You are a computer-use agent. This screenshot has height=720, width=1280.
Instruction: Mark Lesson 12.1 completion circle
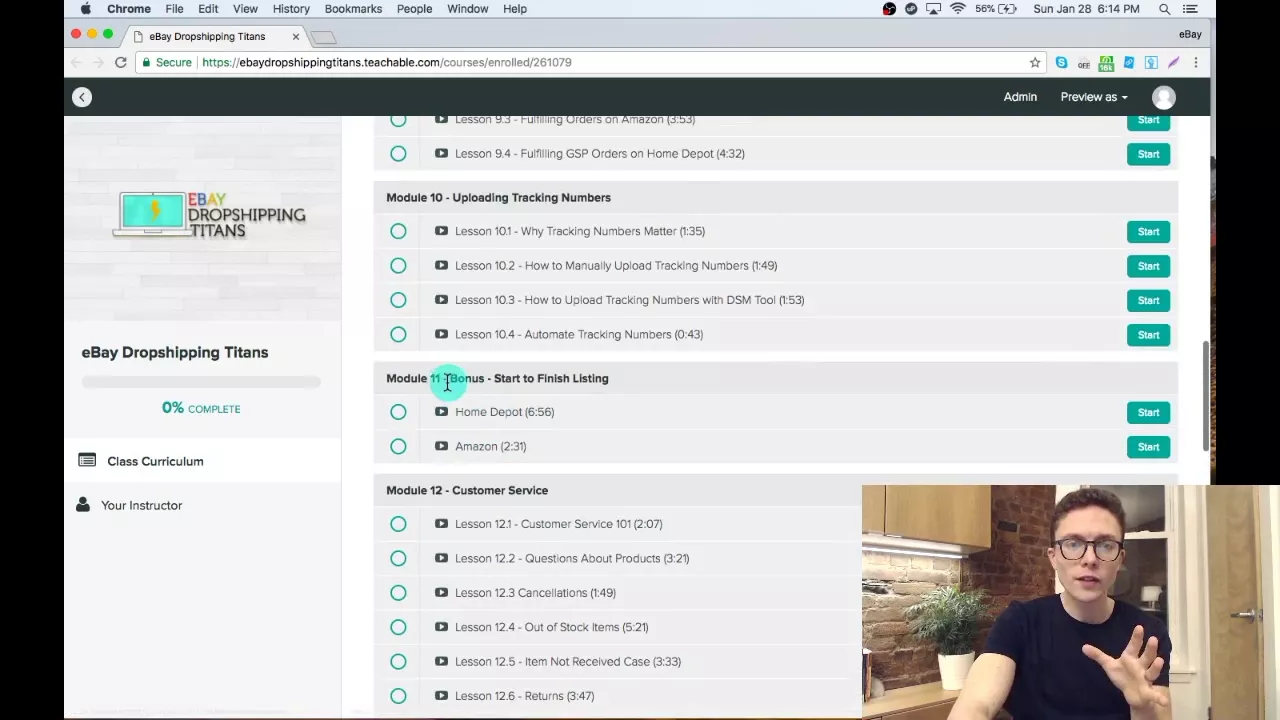coord(398,524)
